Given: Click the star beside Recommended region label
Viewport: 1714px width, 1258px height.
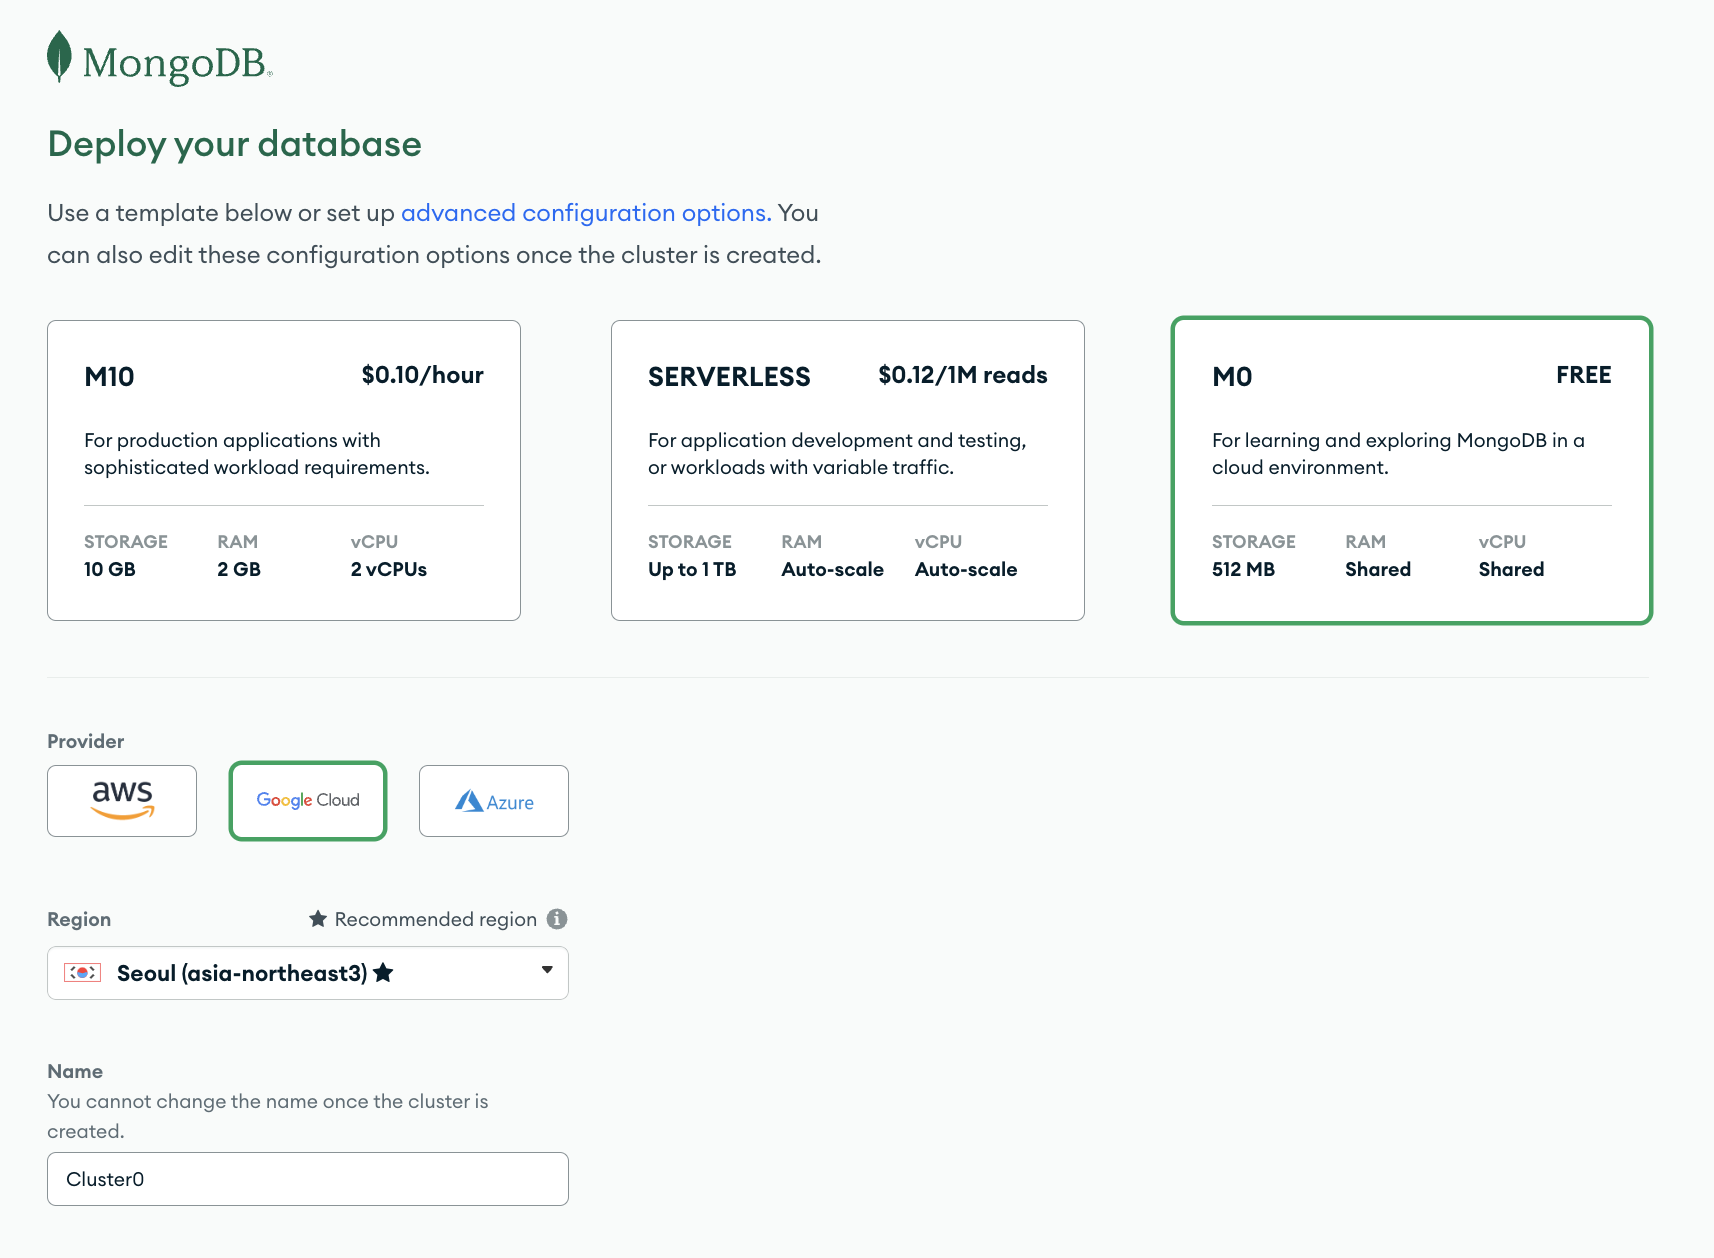Looking at the screenshot, I should click(318, 918).
